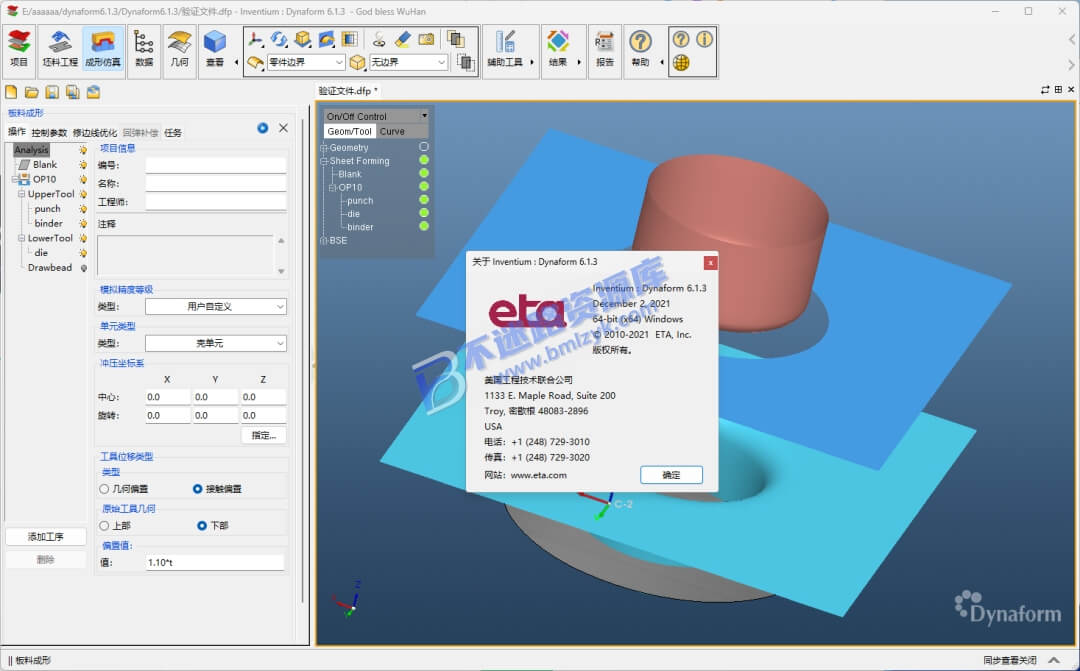This screenshot has width=1080, height=671.
Task: Select the 成形仿真 forming simulation module
Action: click(x=103, y=50)
